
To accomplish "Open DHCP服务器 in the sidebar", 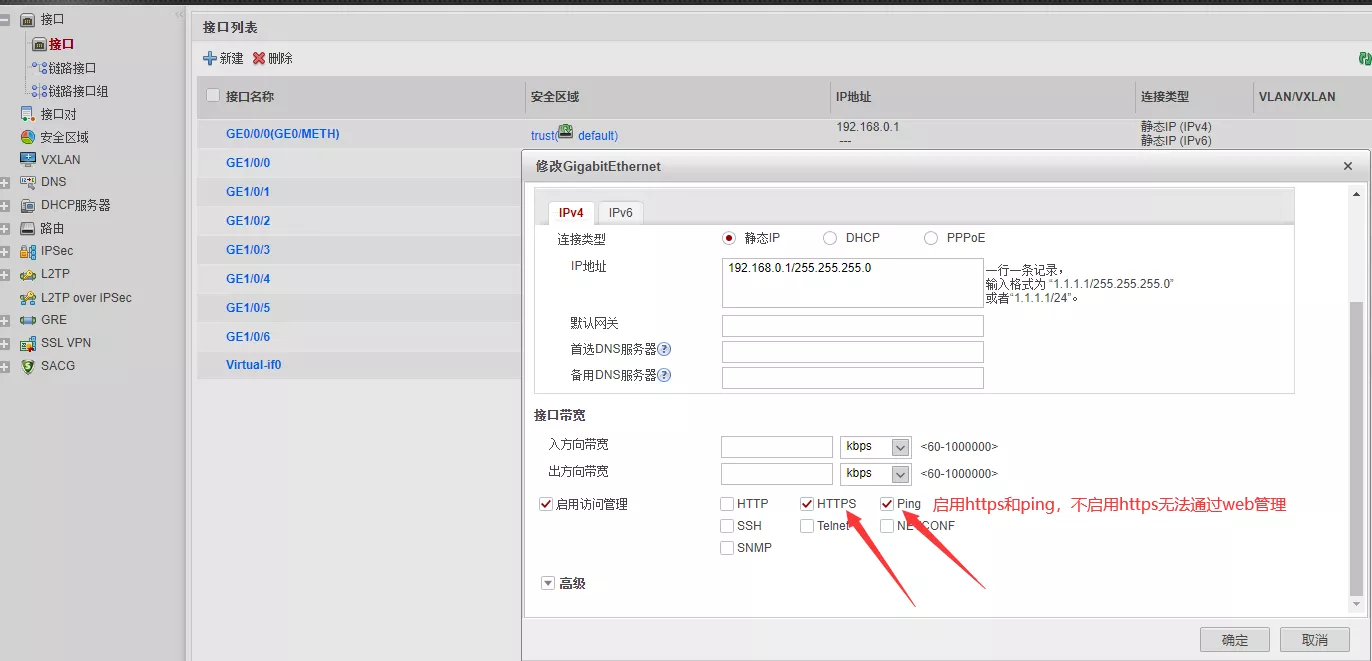I will pyautogui.click(x=75, y=205).
